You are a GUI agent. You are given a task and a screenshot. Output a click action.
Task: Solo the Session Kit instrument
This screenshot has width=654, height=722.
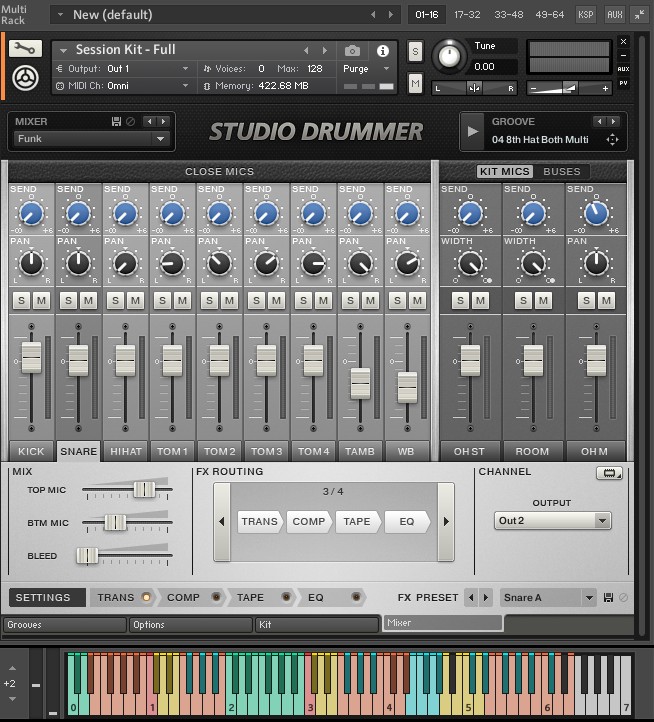click(x=415, y=52)
